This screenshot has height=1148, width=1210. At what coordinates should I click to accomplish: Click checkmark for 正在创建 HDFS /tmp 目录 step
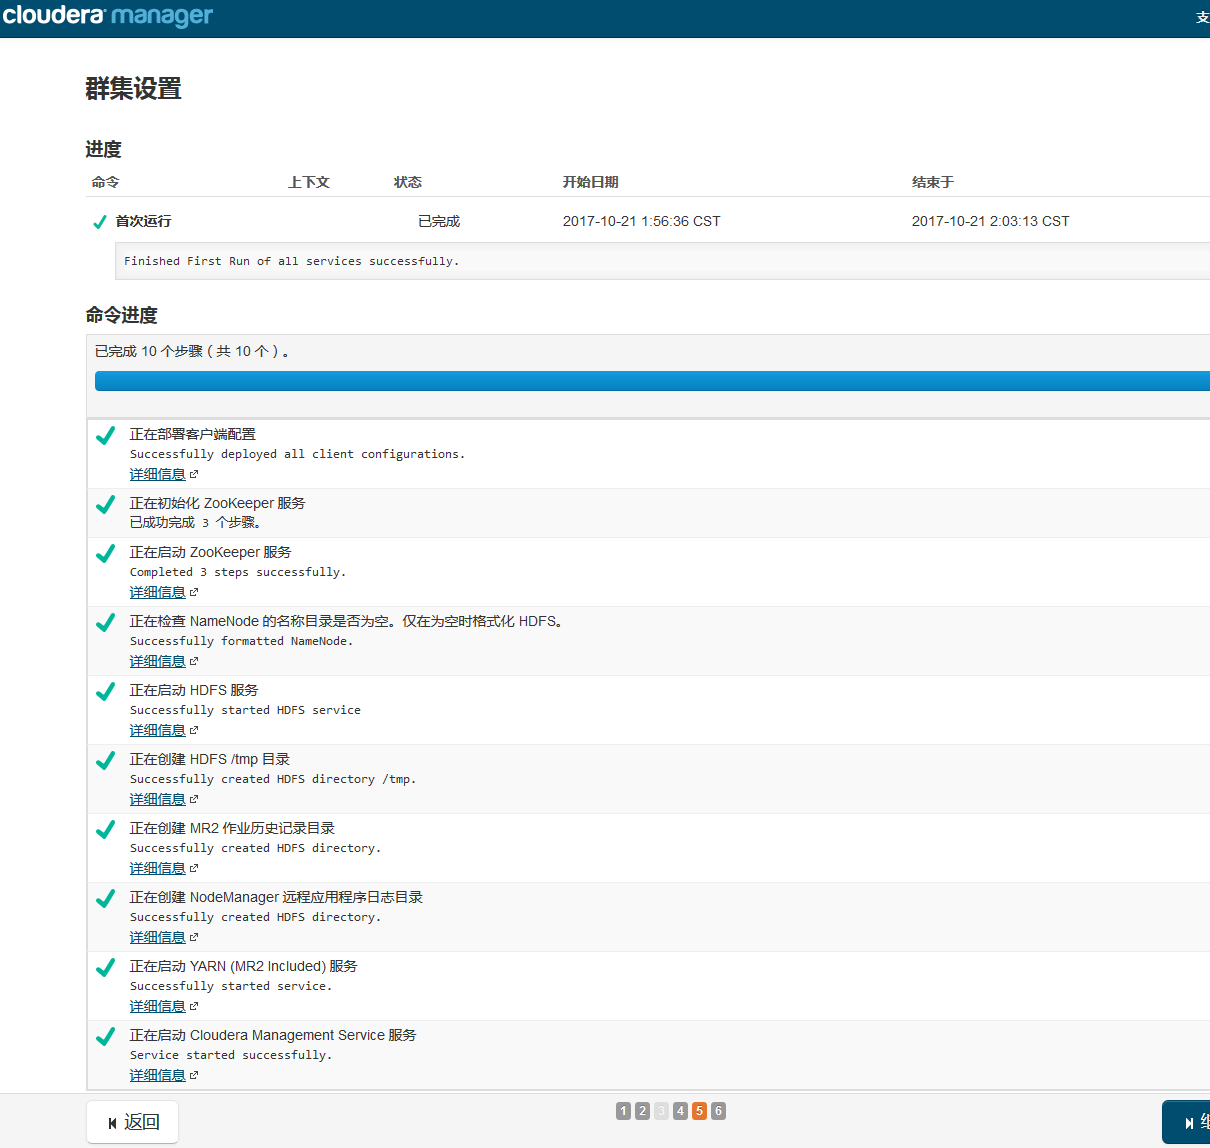click(105, 760)
